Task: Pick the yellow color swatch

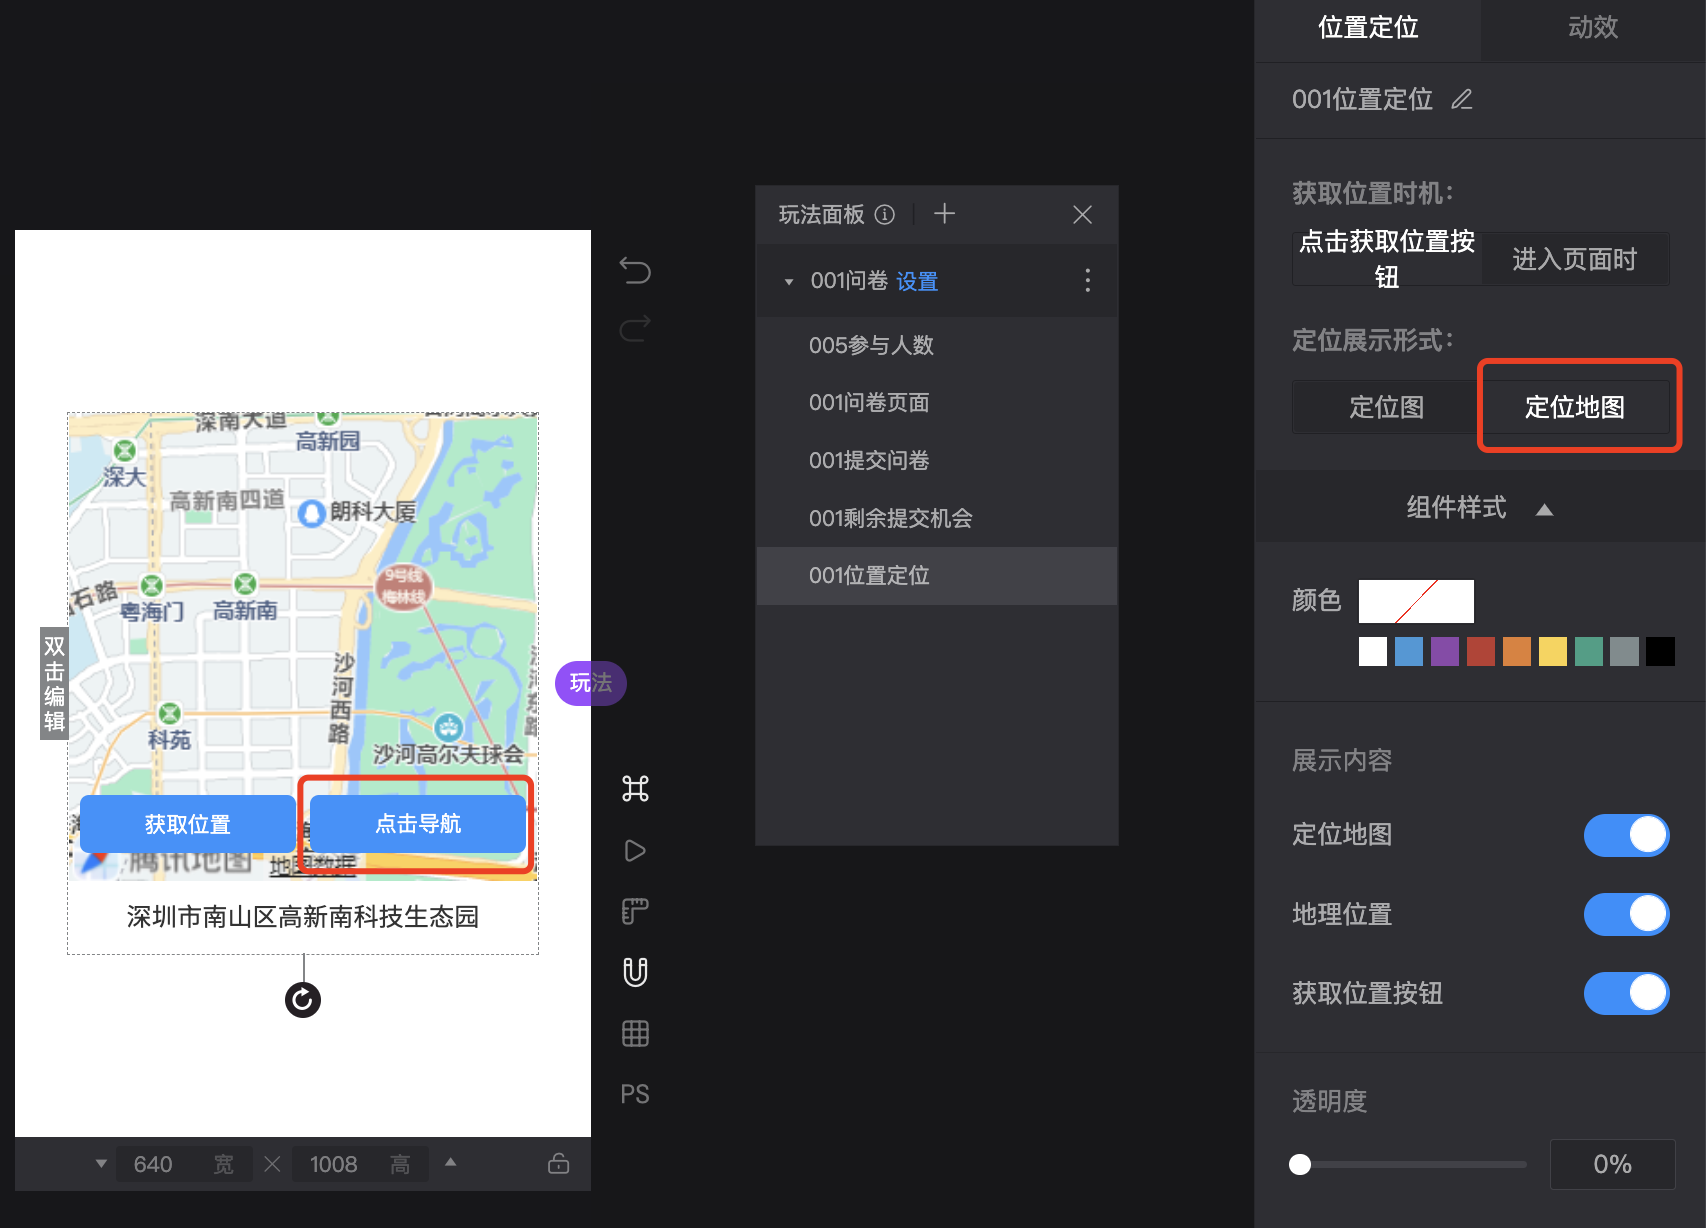Action: click(1553, 651)
